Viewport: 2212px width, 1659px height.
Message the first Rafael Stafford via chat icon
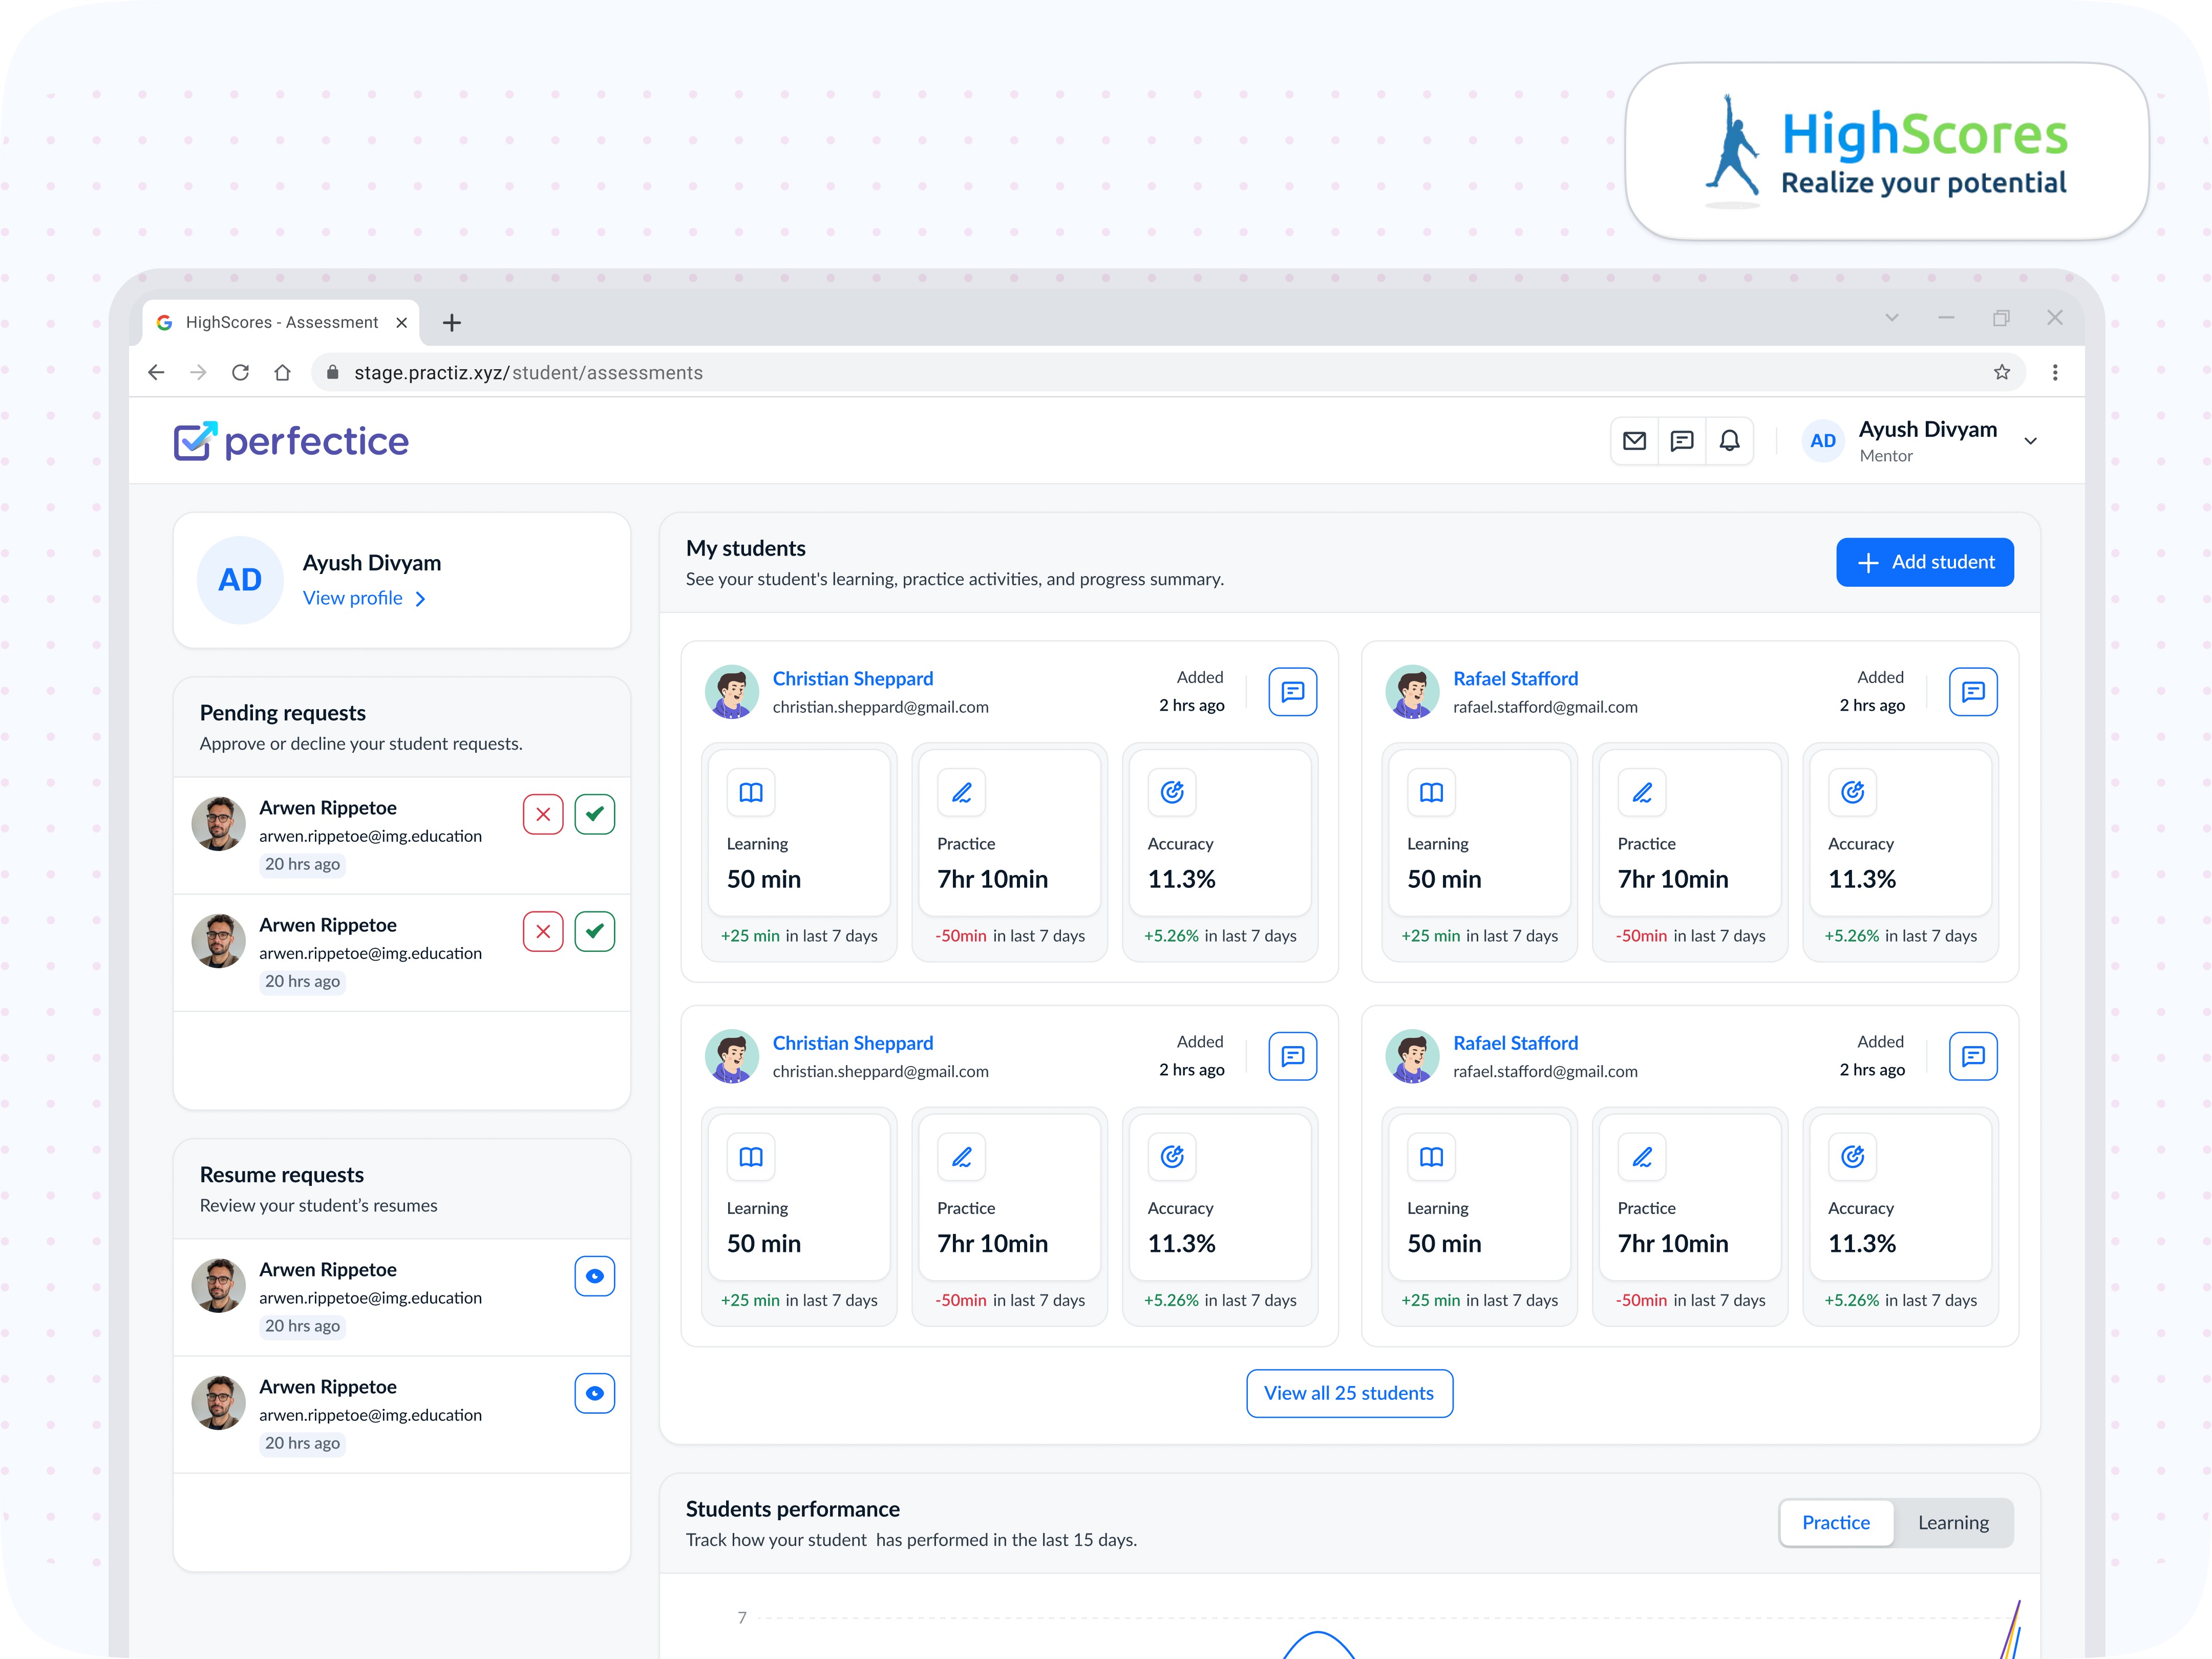click(x=1972, y=692)
